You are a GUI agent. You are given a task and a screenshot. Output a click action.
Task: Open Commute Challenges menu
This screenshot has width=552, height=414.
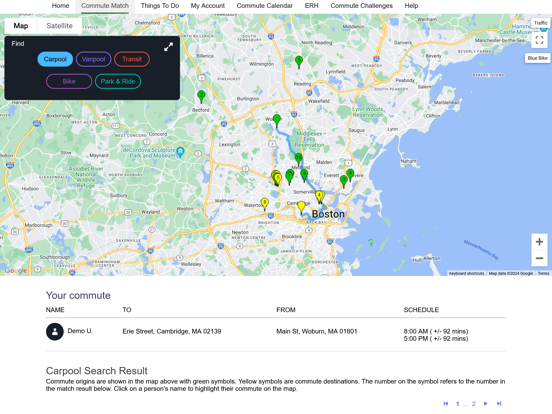click(362, 6)
